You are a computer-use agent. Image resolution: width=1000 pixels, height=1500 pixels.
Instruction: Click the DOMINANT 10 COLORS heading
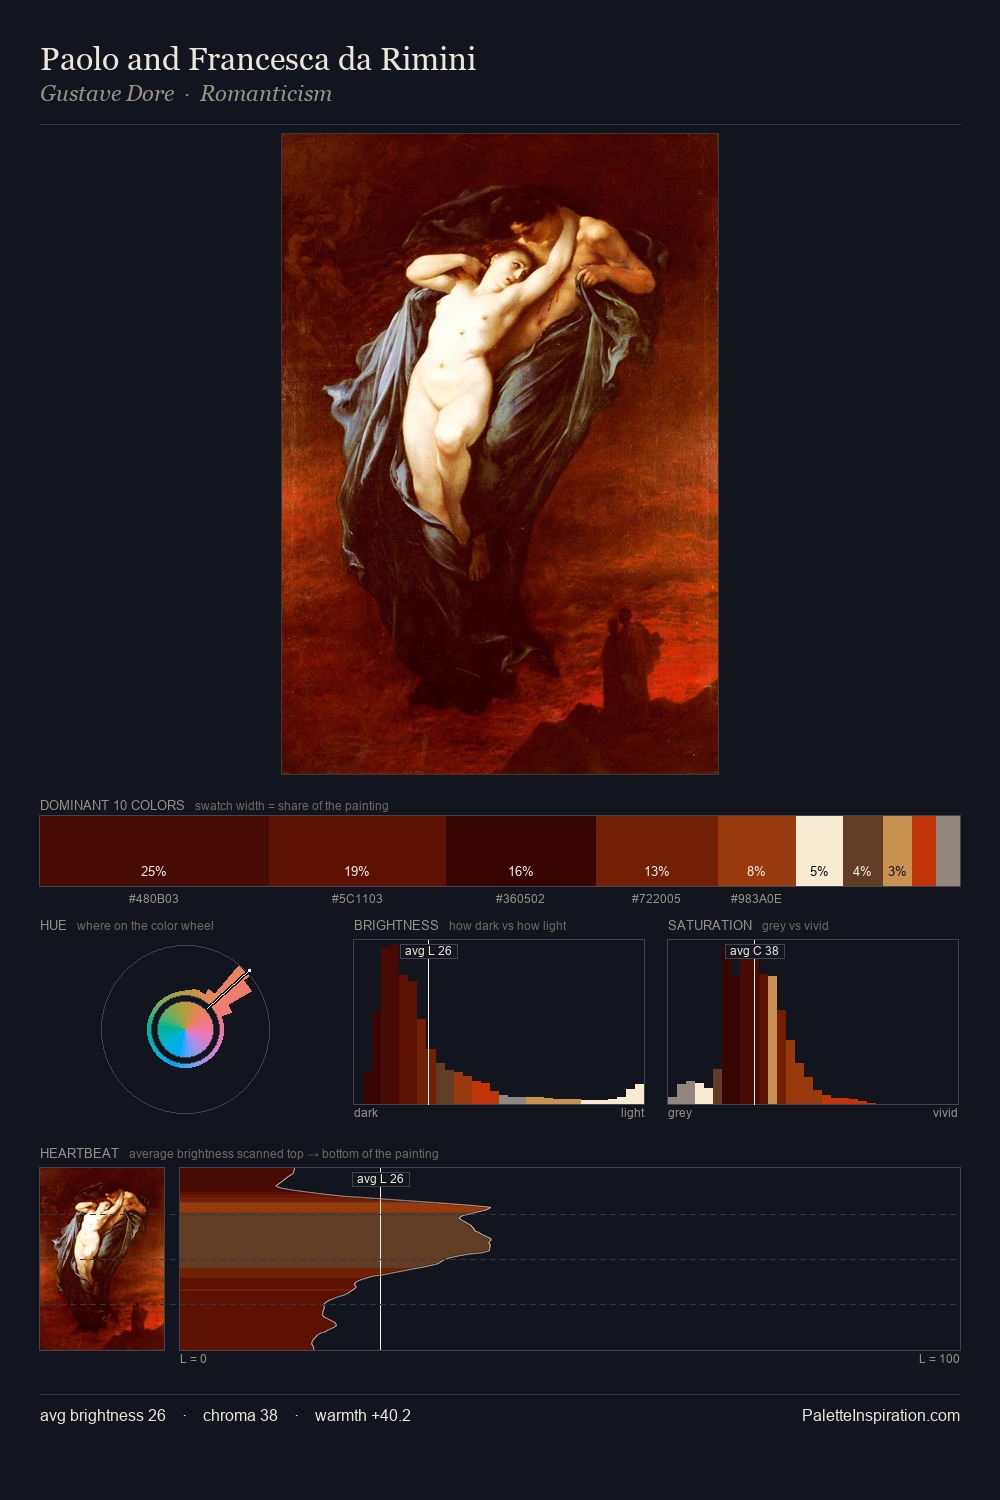click(x=112, y=805)
